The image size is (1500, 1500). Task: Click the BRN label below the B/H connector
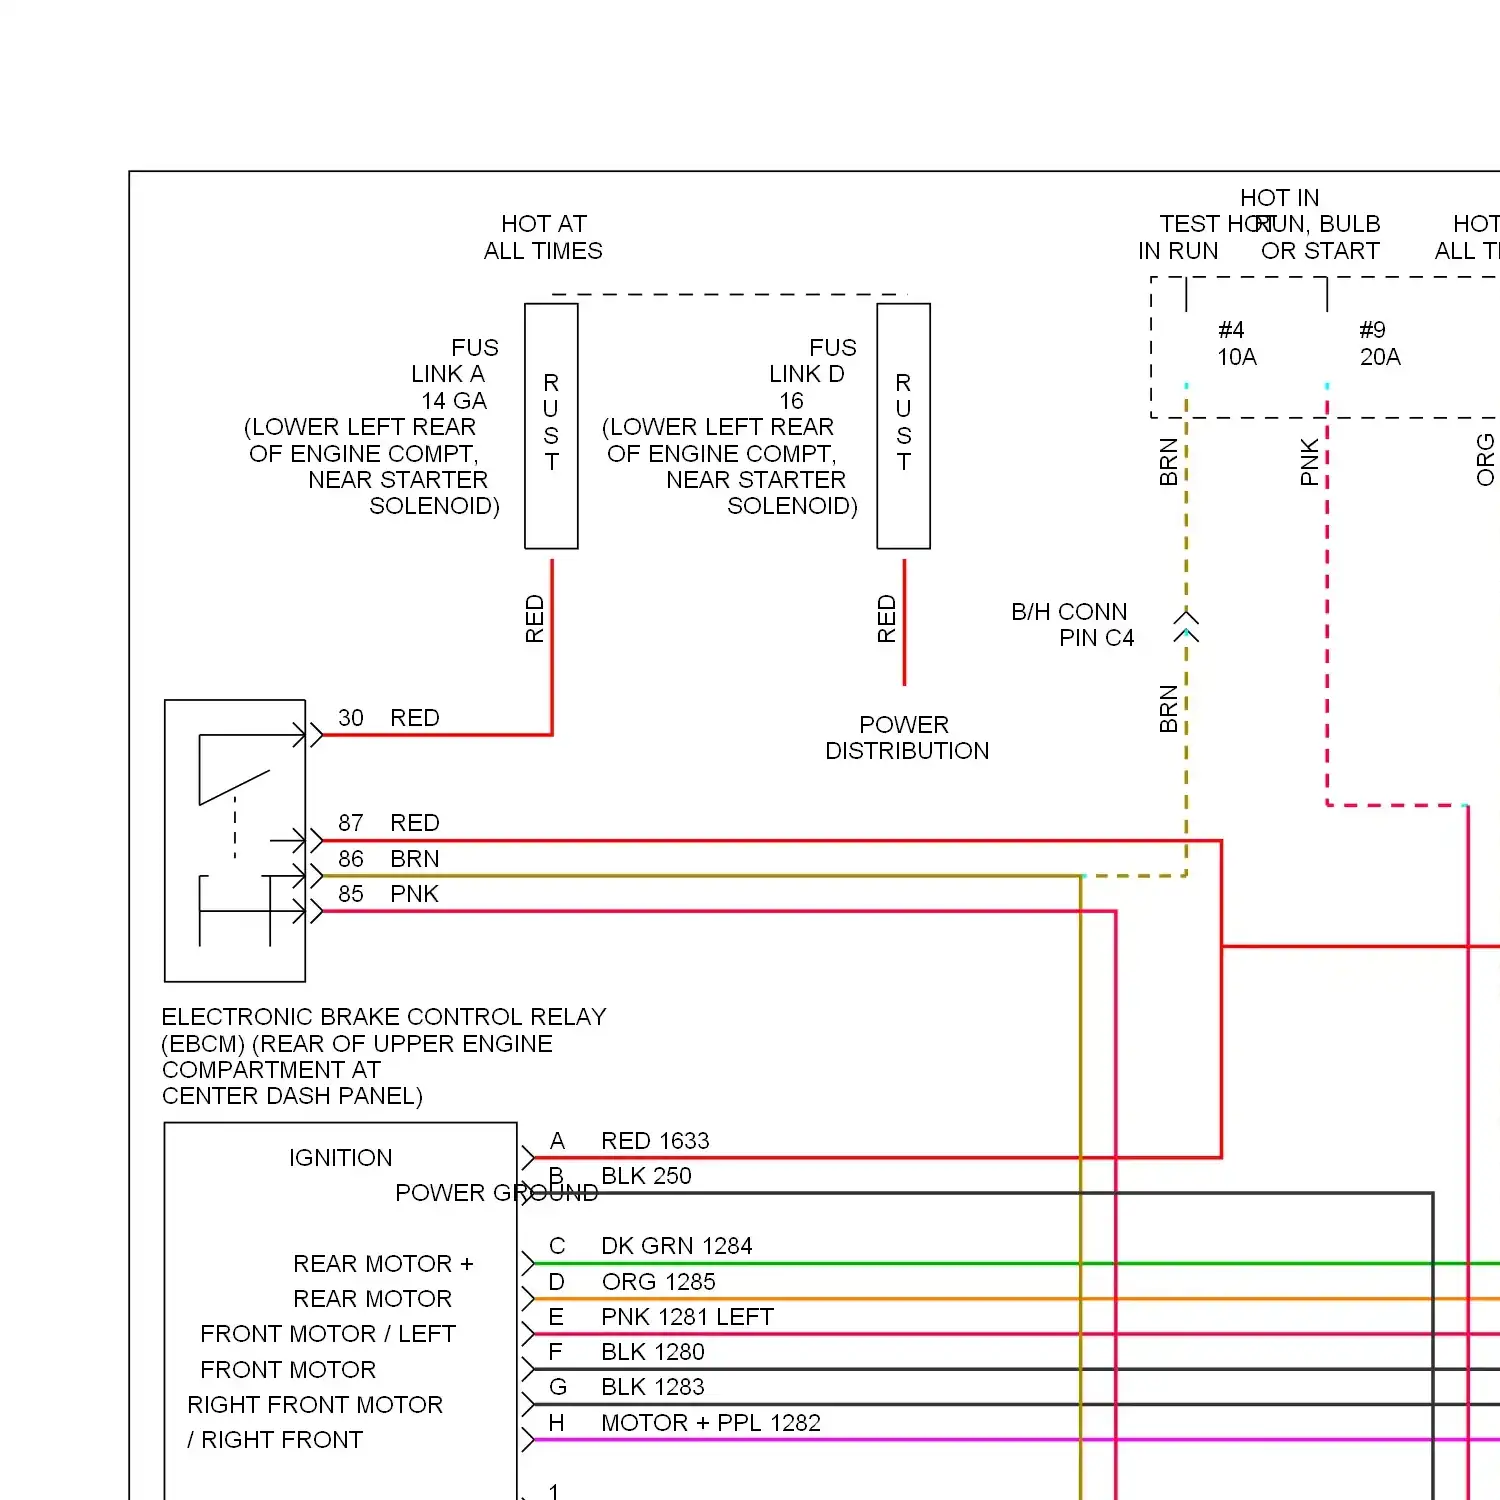pos(1168,709)
